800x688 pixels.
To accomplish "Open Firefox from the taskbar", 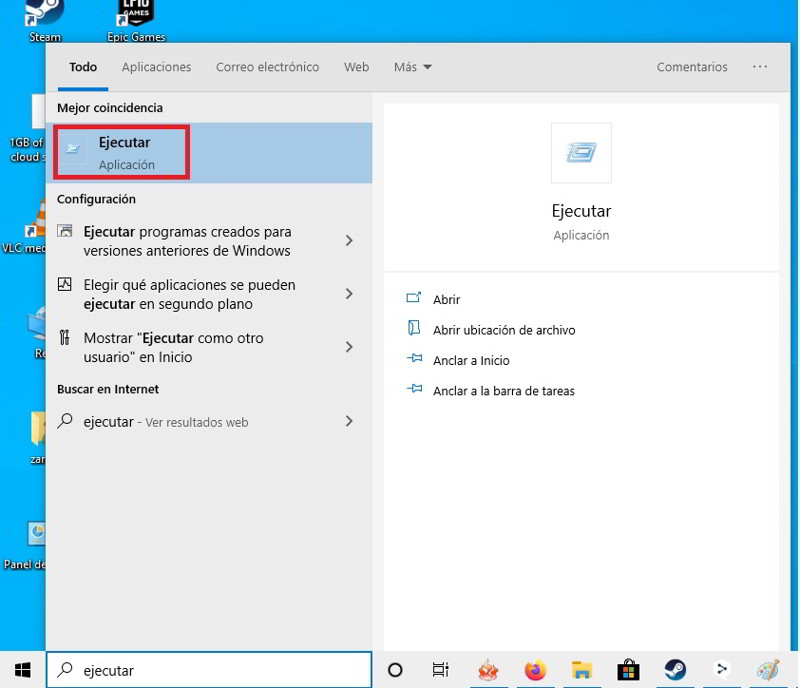I will pyautogui.click(x=536, y=670).
